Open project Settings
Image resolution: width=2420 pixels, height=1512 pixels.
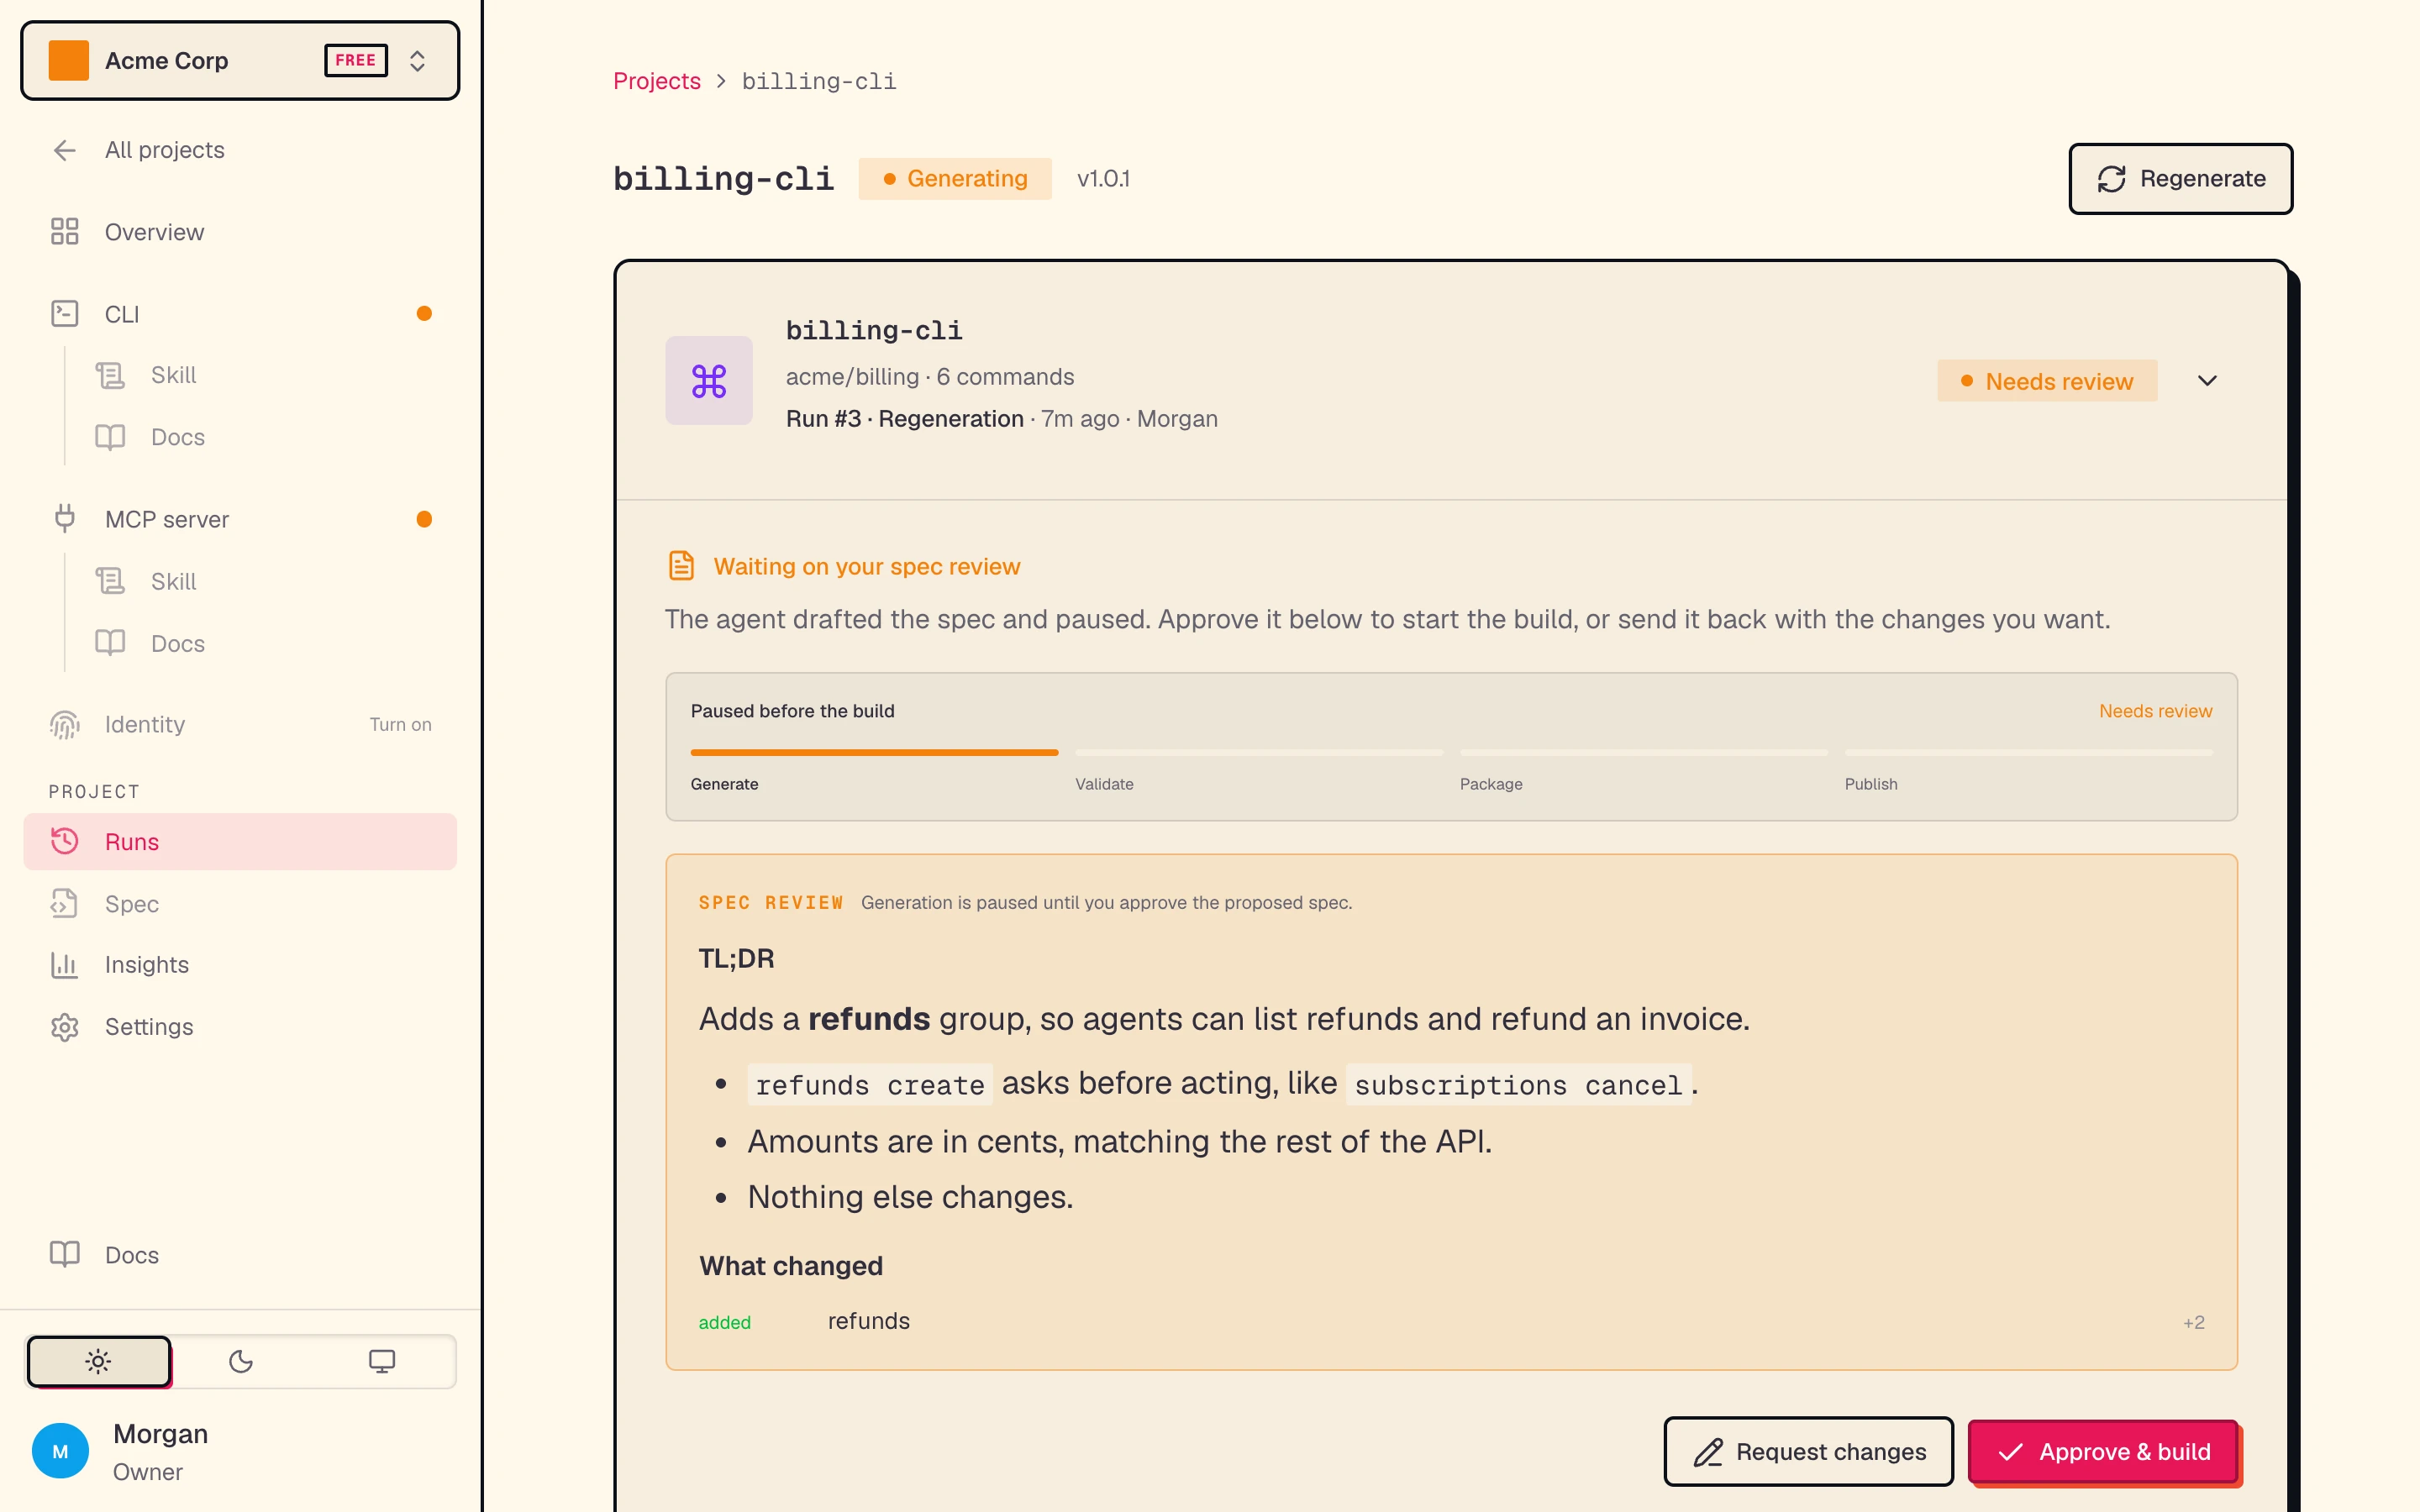(240, 1027)
